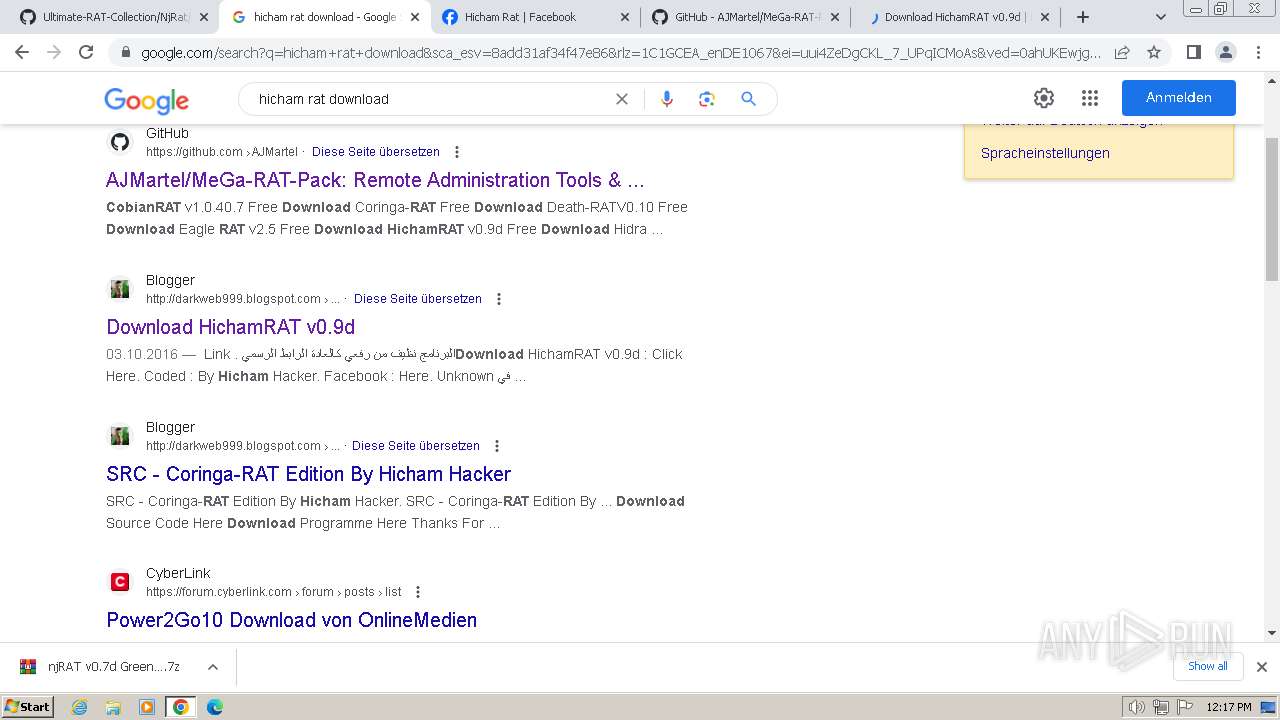Viewport: 1280px width, 720px height.
Task: Open more options for Download HichamRAT result
Action: tap(499, 299)
